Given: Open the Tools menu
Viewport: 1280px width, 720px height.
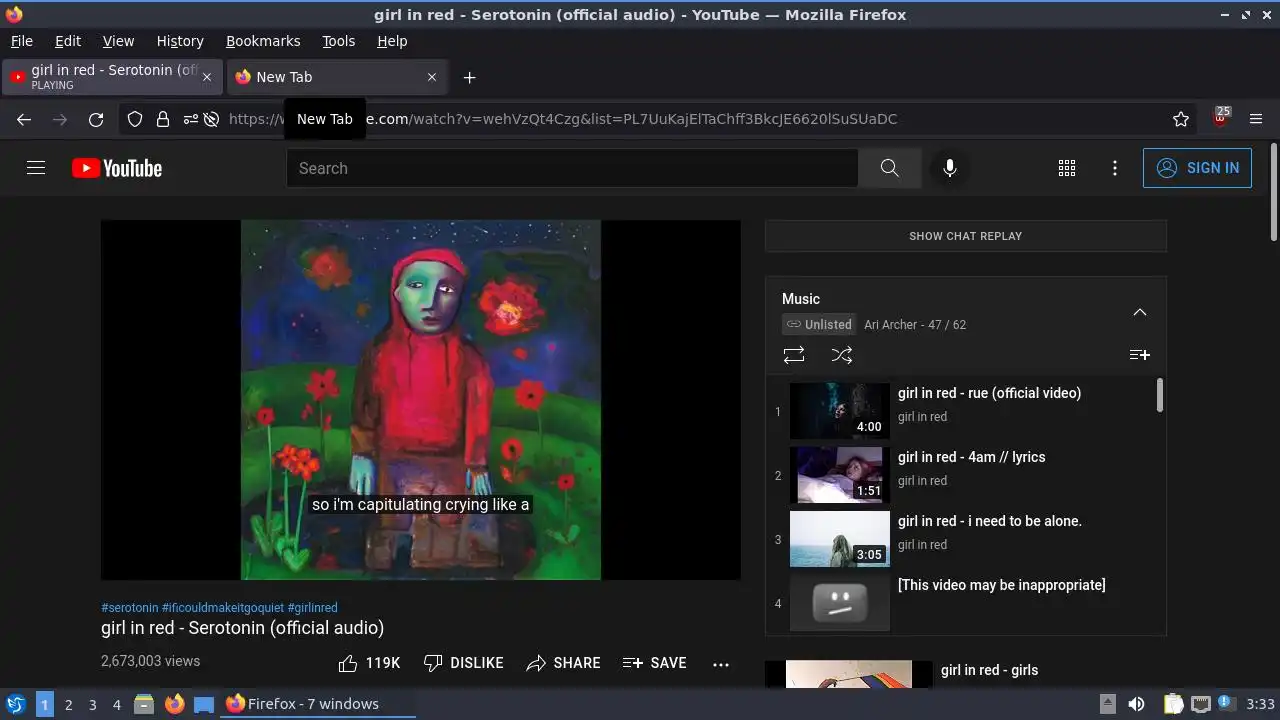Looking at the screenshot, I should coord(338,41).
